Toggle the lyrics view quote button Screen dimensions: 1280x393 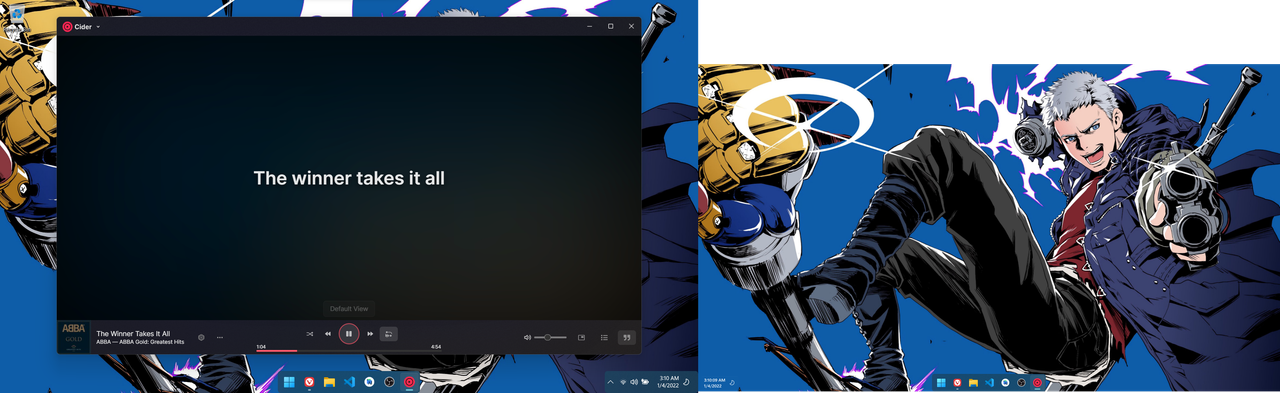point(627,337)
